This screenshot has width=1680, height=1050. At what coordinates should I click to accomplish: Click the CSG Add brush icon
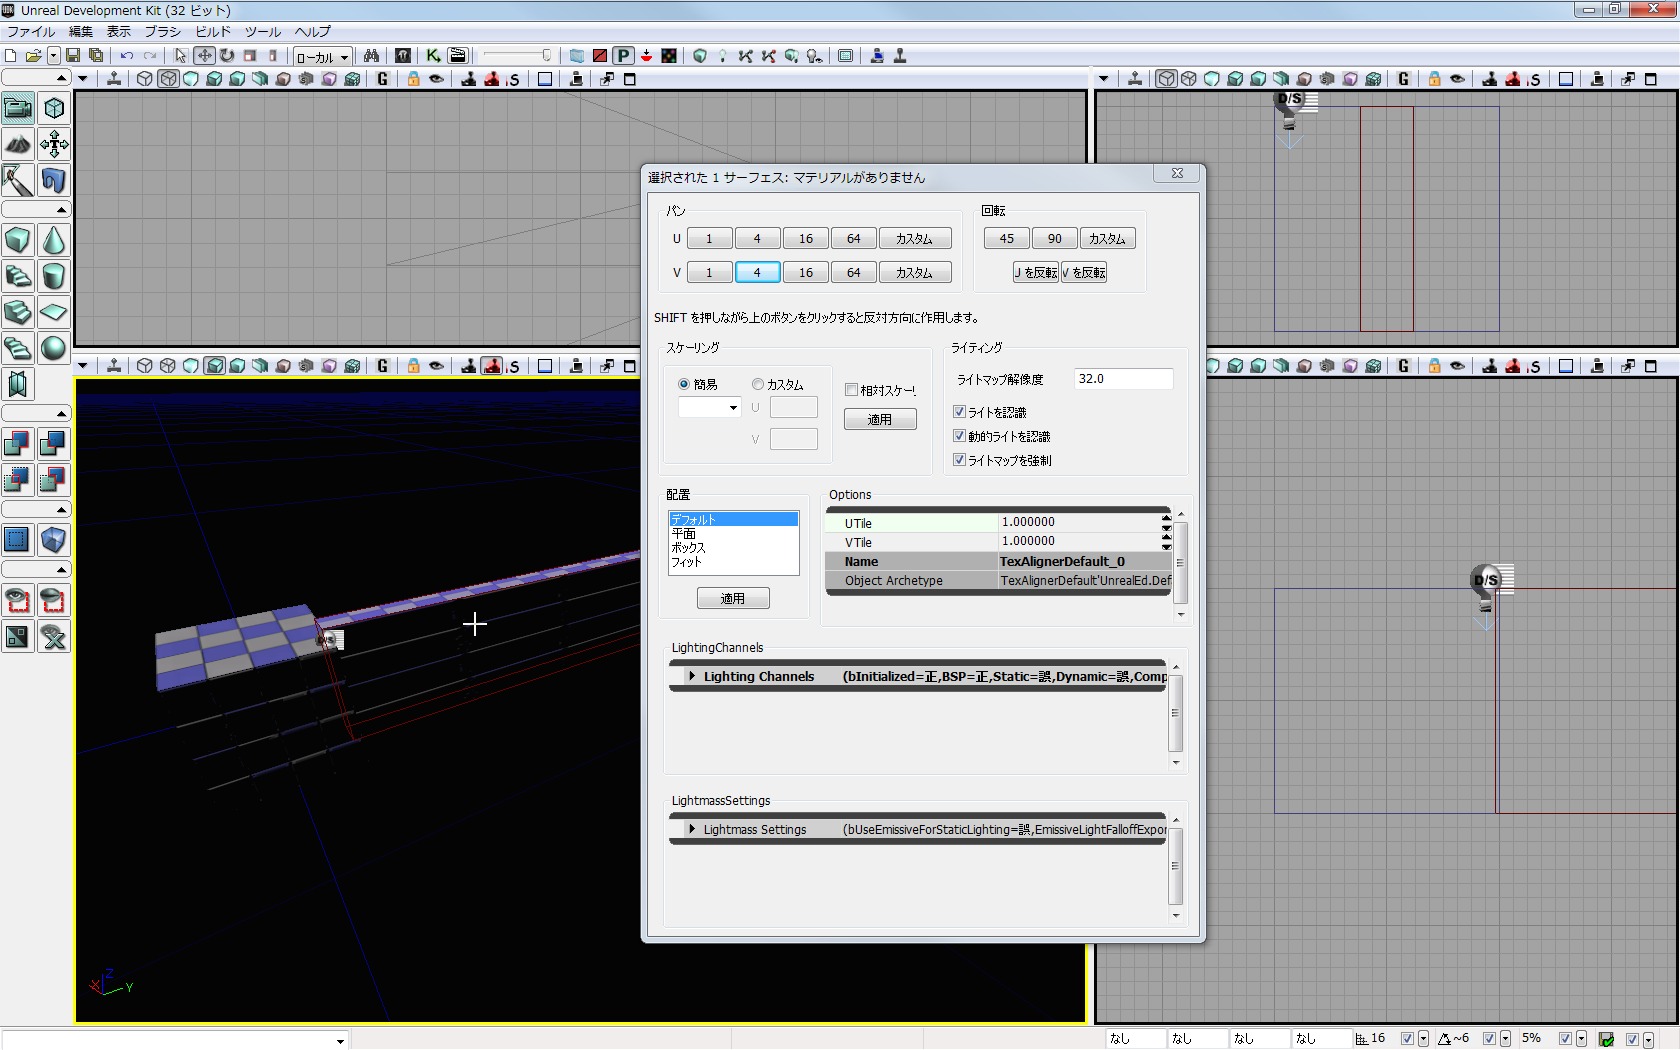18,444
